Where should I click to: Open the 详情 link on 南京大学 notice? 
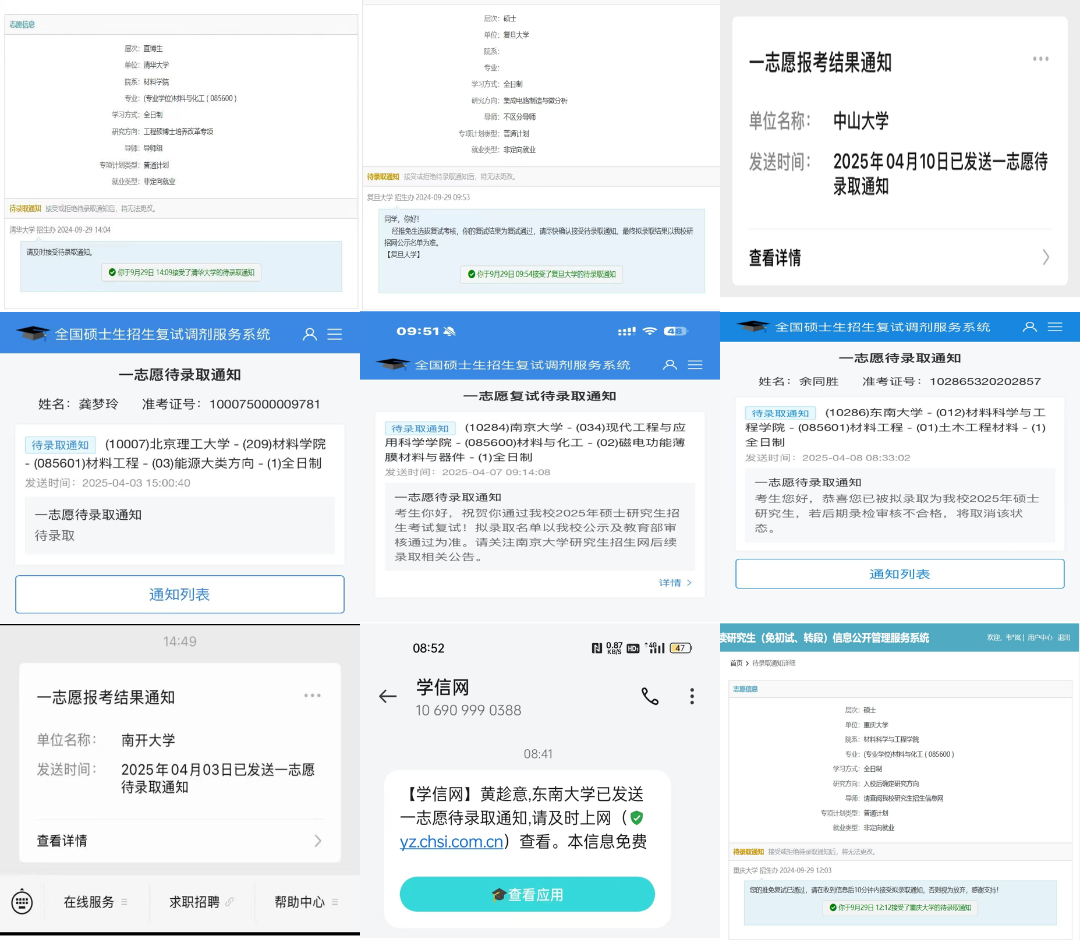pos(673,583)
